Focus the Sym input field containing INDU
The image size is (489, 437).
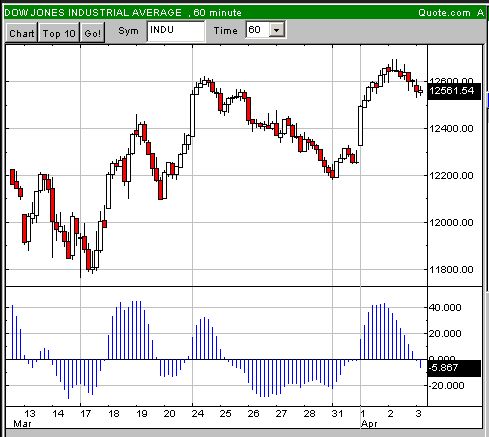coord(176,31)
